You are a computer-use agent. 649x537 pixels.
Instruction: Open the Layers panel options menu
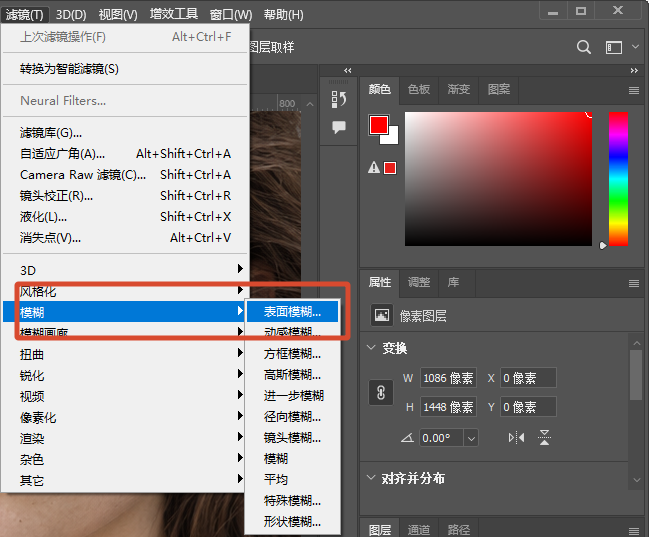[634, 531]
